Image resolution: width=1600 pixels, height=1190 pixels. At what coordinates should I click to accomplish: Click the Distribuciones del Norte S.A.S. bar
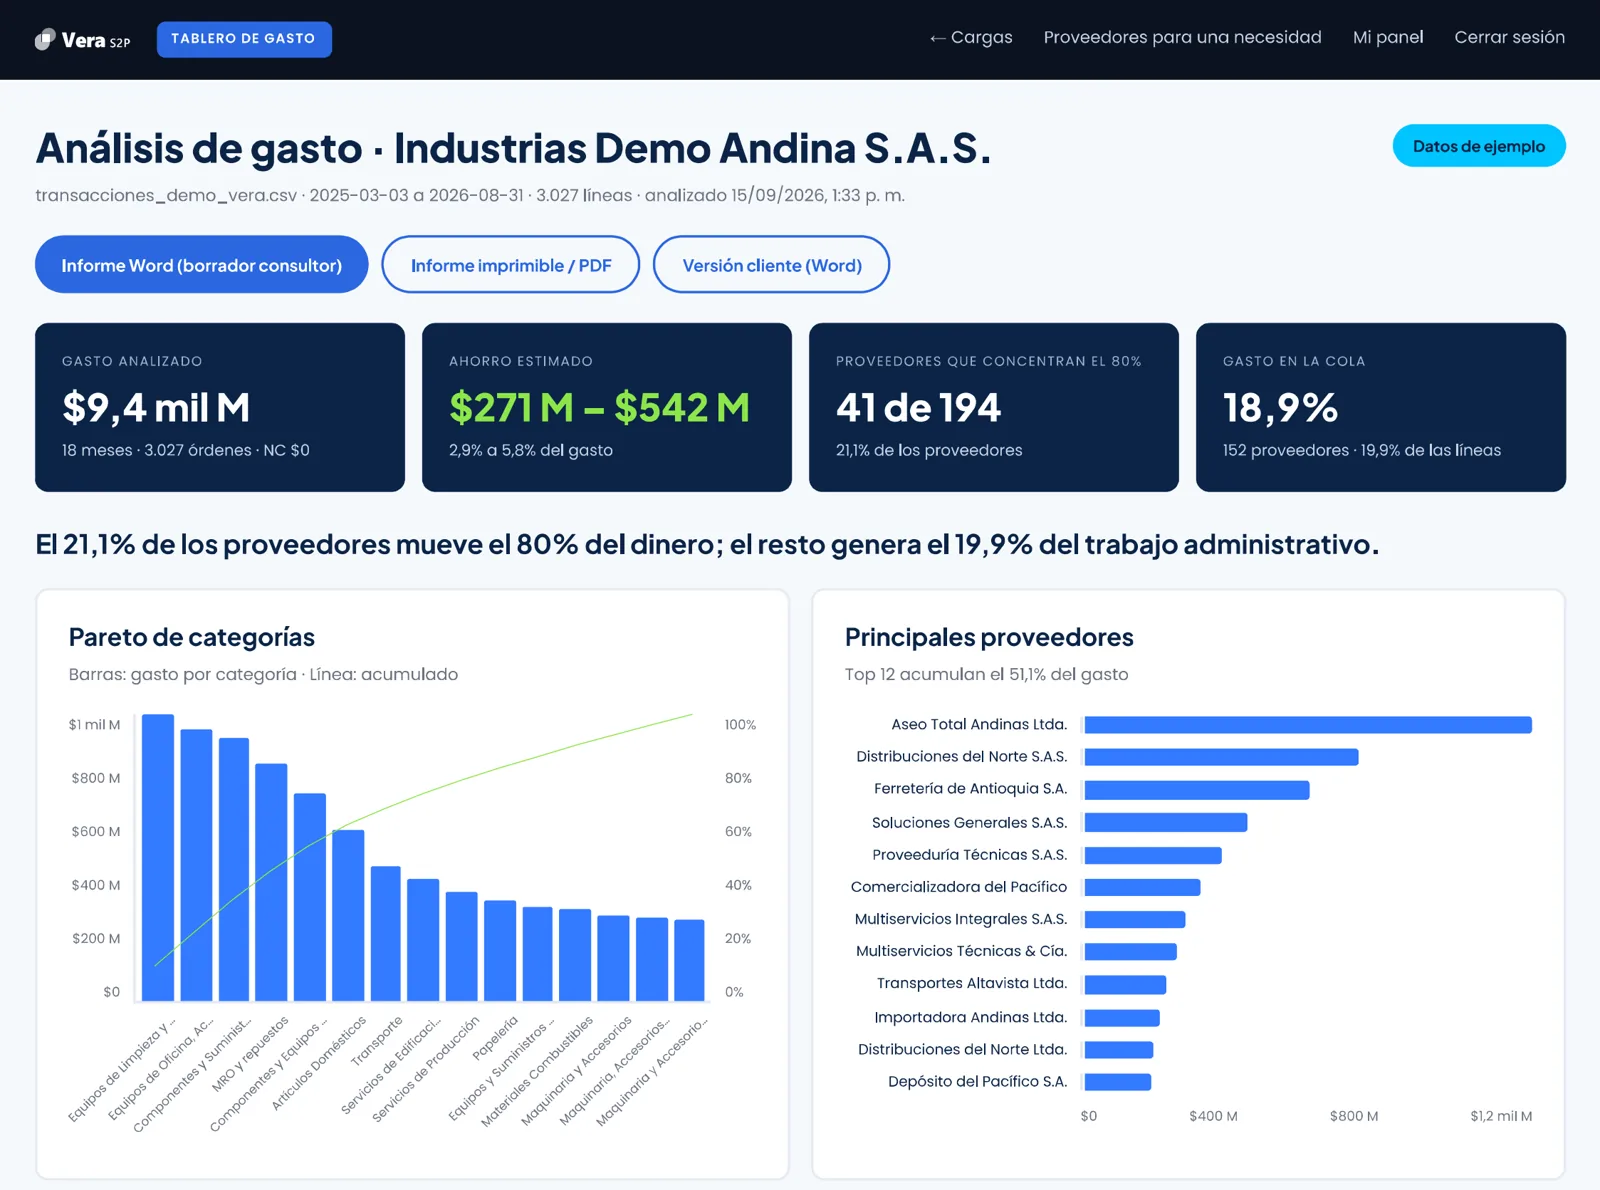pyautogui.click(x=1221, y=757)
